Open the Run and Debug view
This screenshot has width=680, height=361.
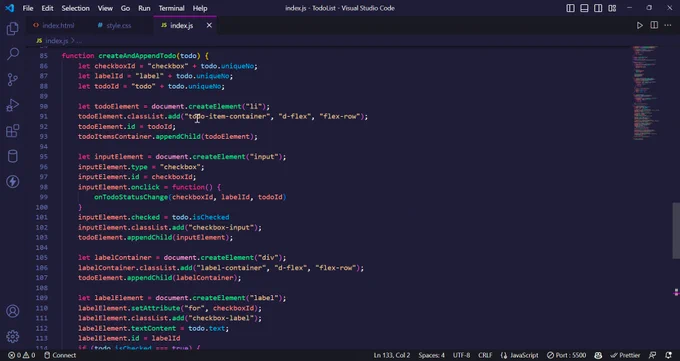pos(13,105)
